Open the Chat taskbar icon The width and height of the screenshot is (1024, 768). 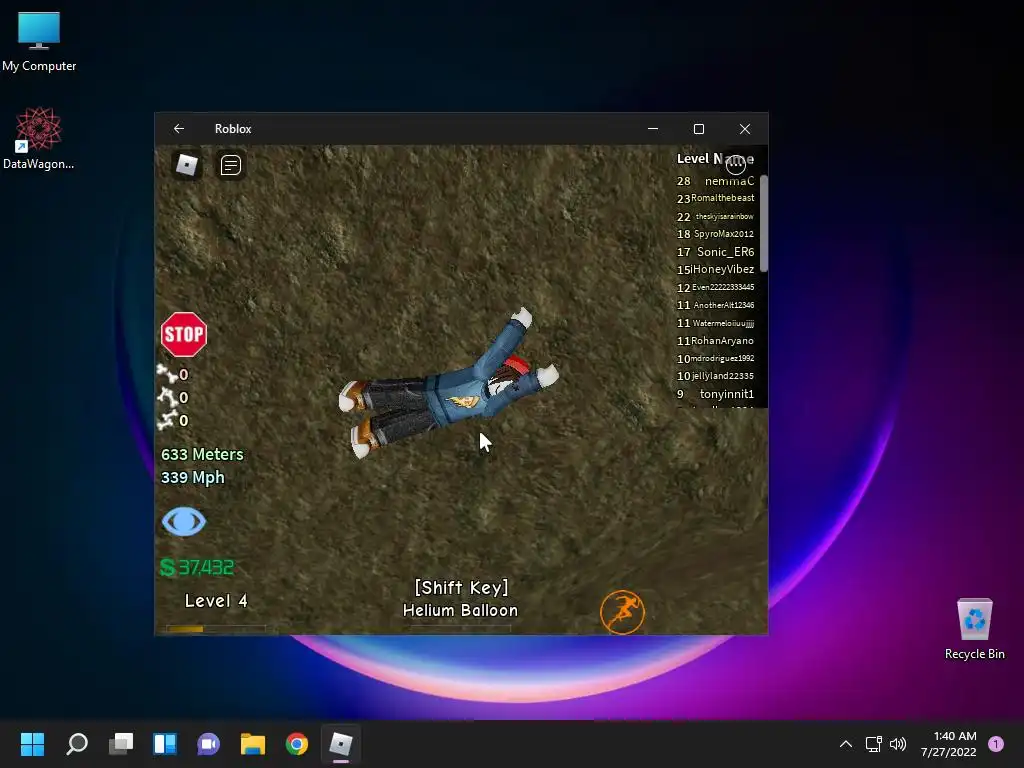208,744
